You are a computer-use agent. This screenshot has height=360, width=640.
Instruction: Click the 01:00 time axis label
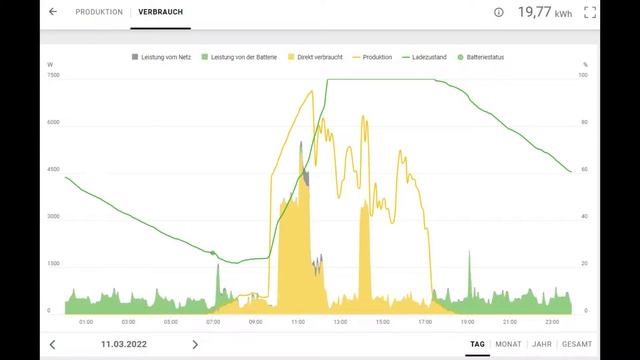86,322
